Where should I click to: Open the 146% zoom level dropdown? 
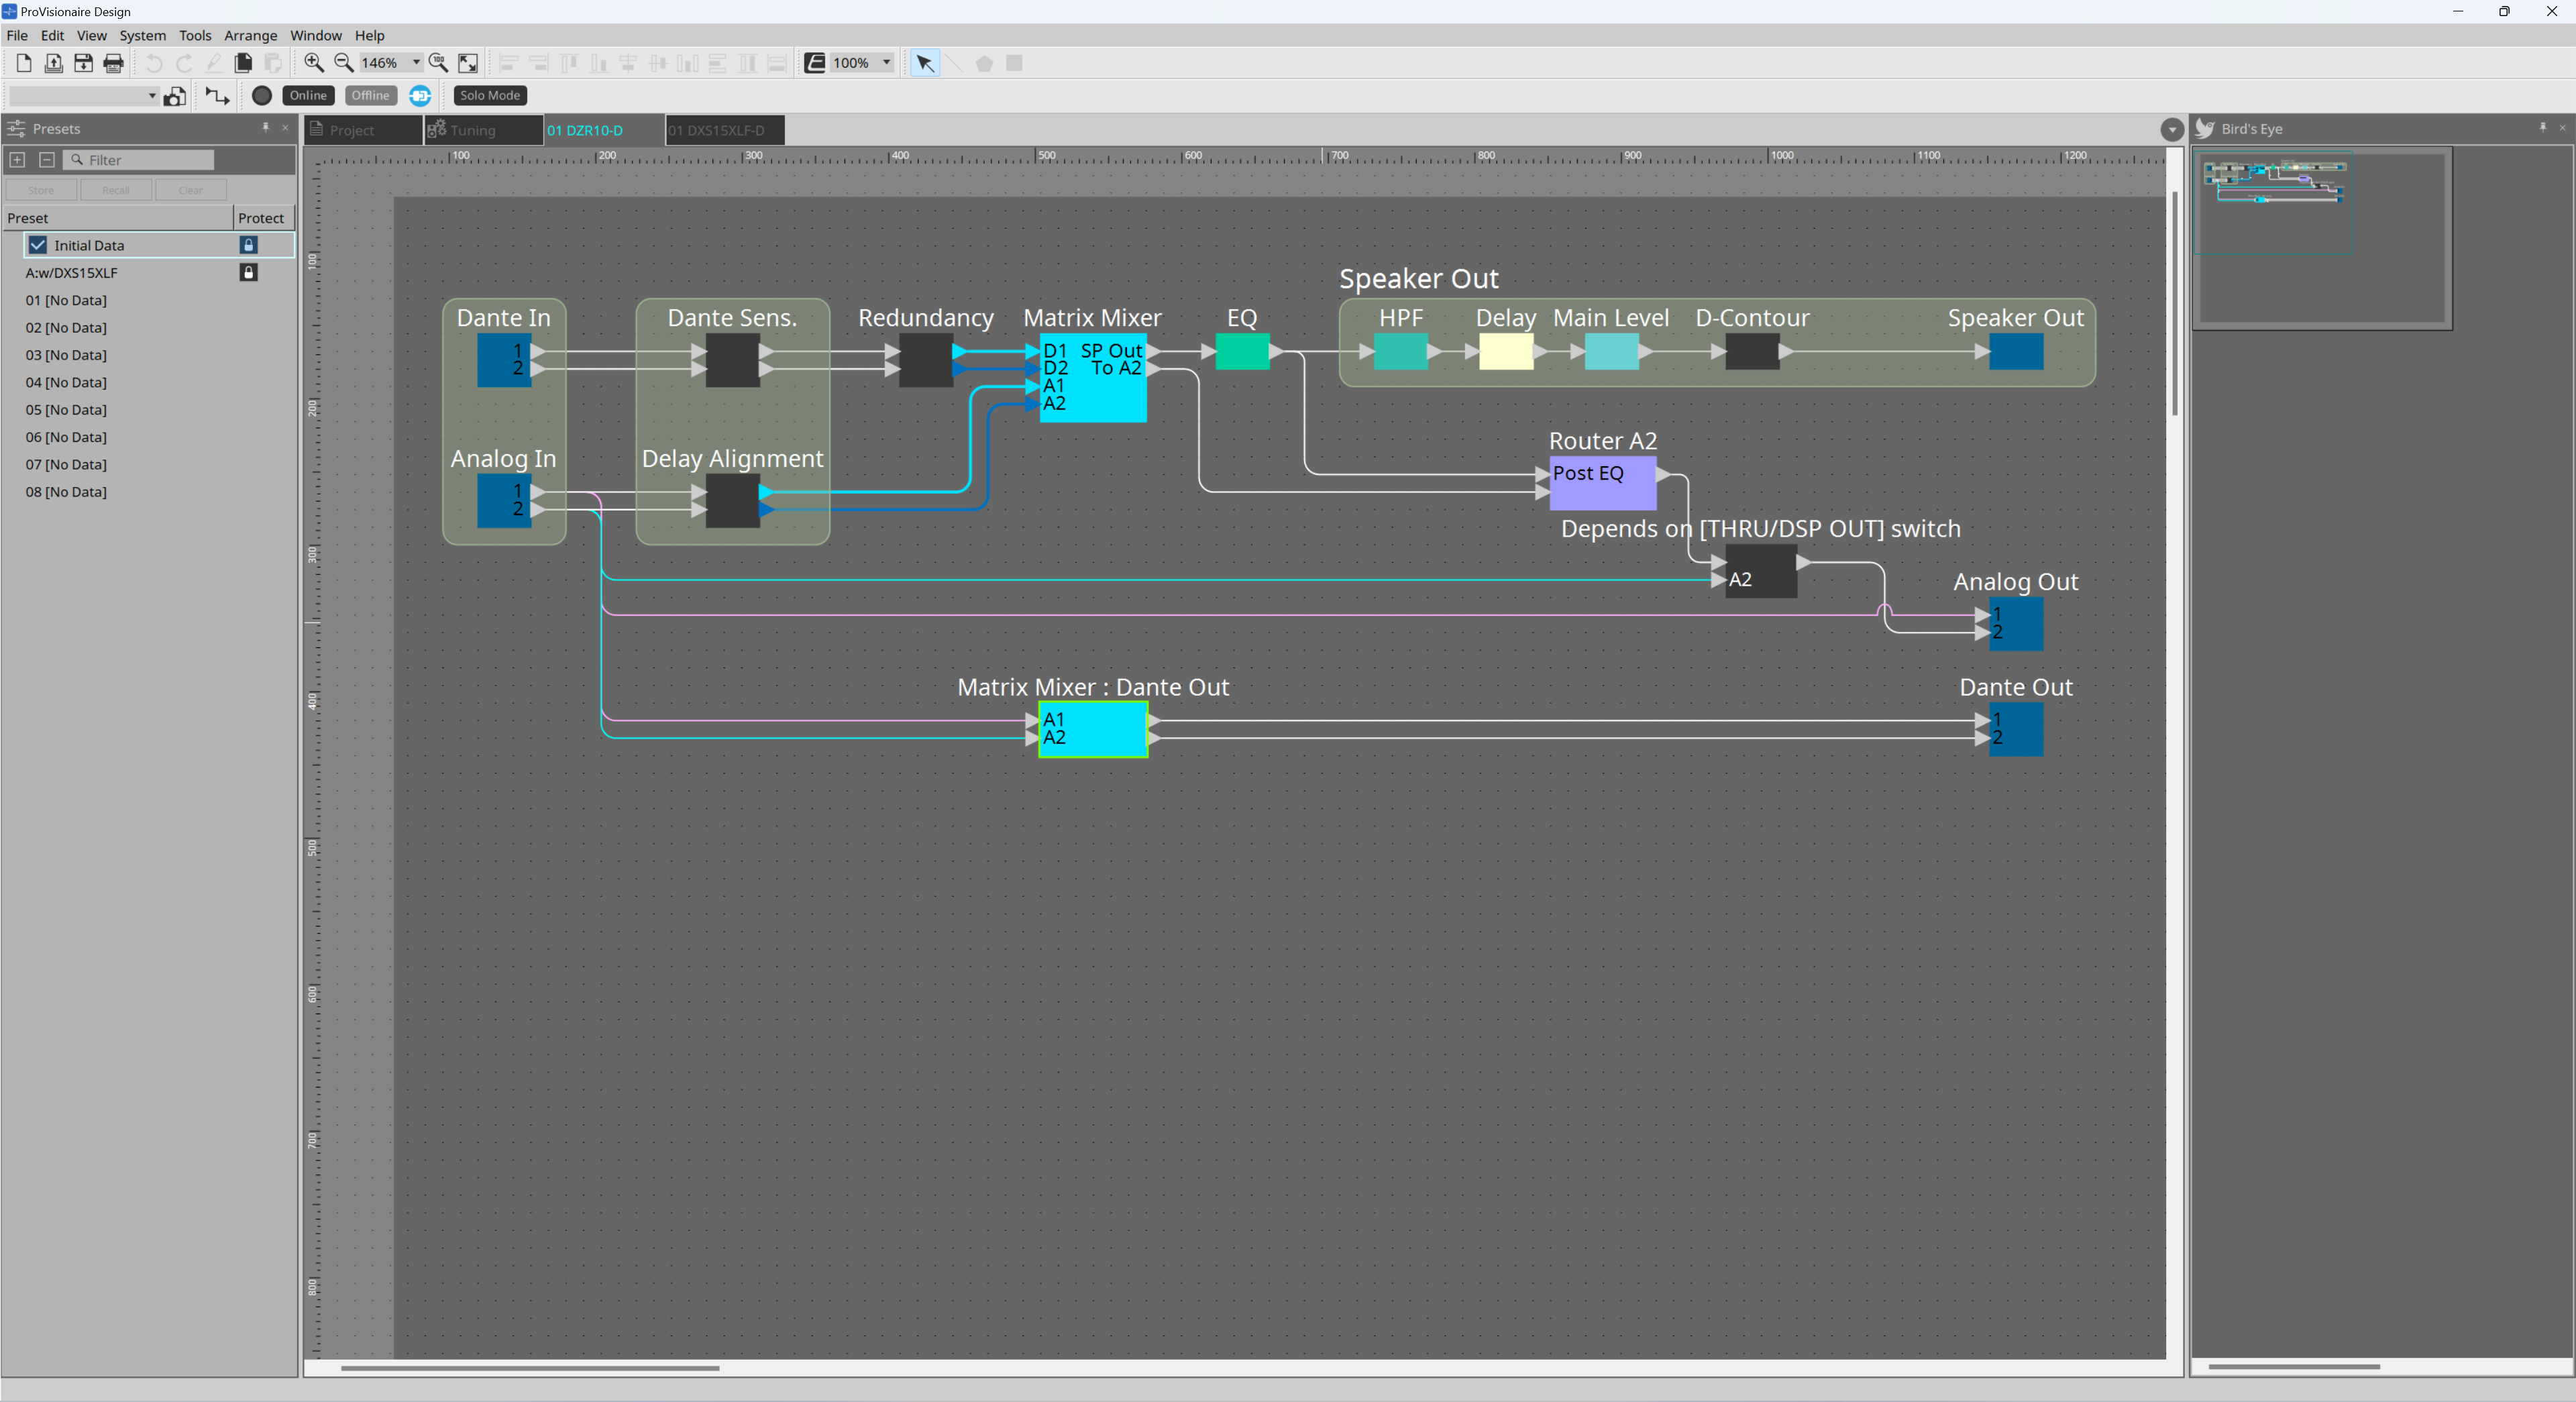(417, 62)
